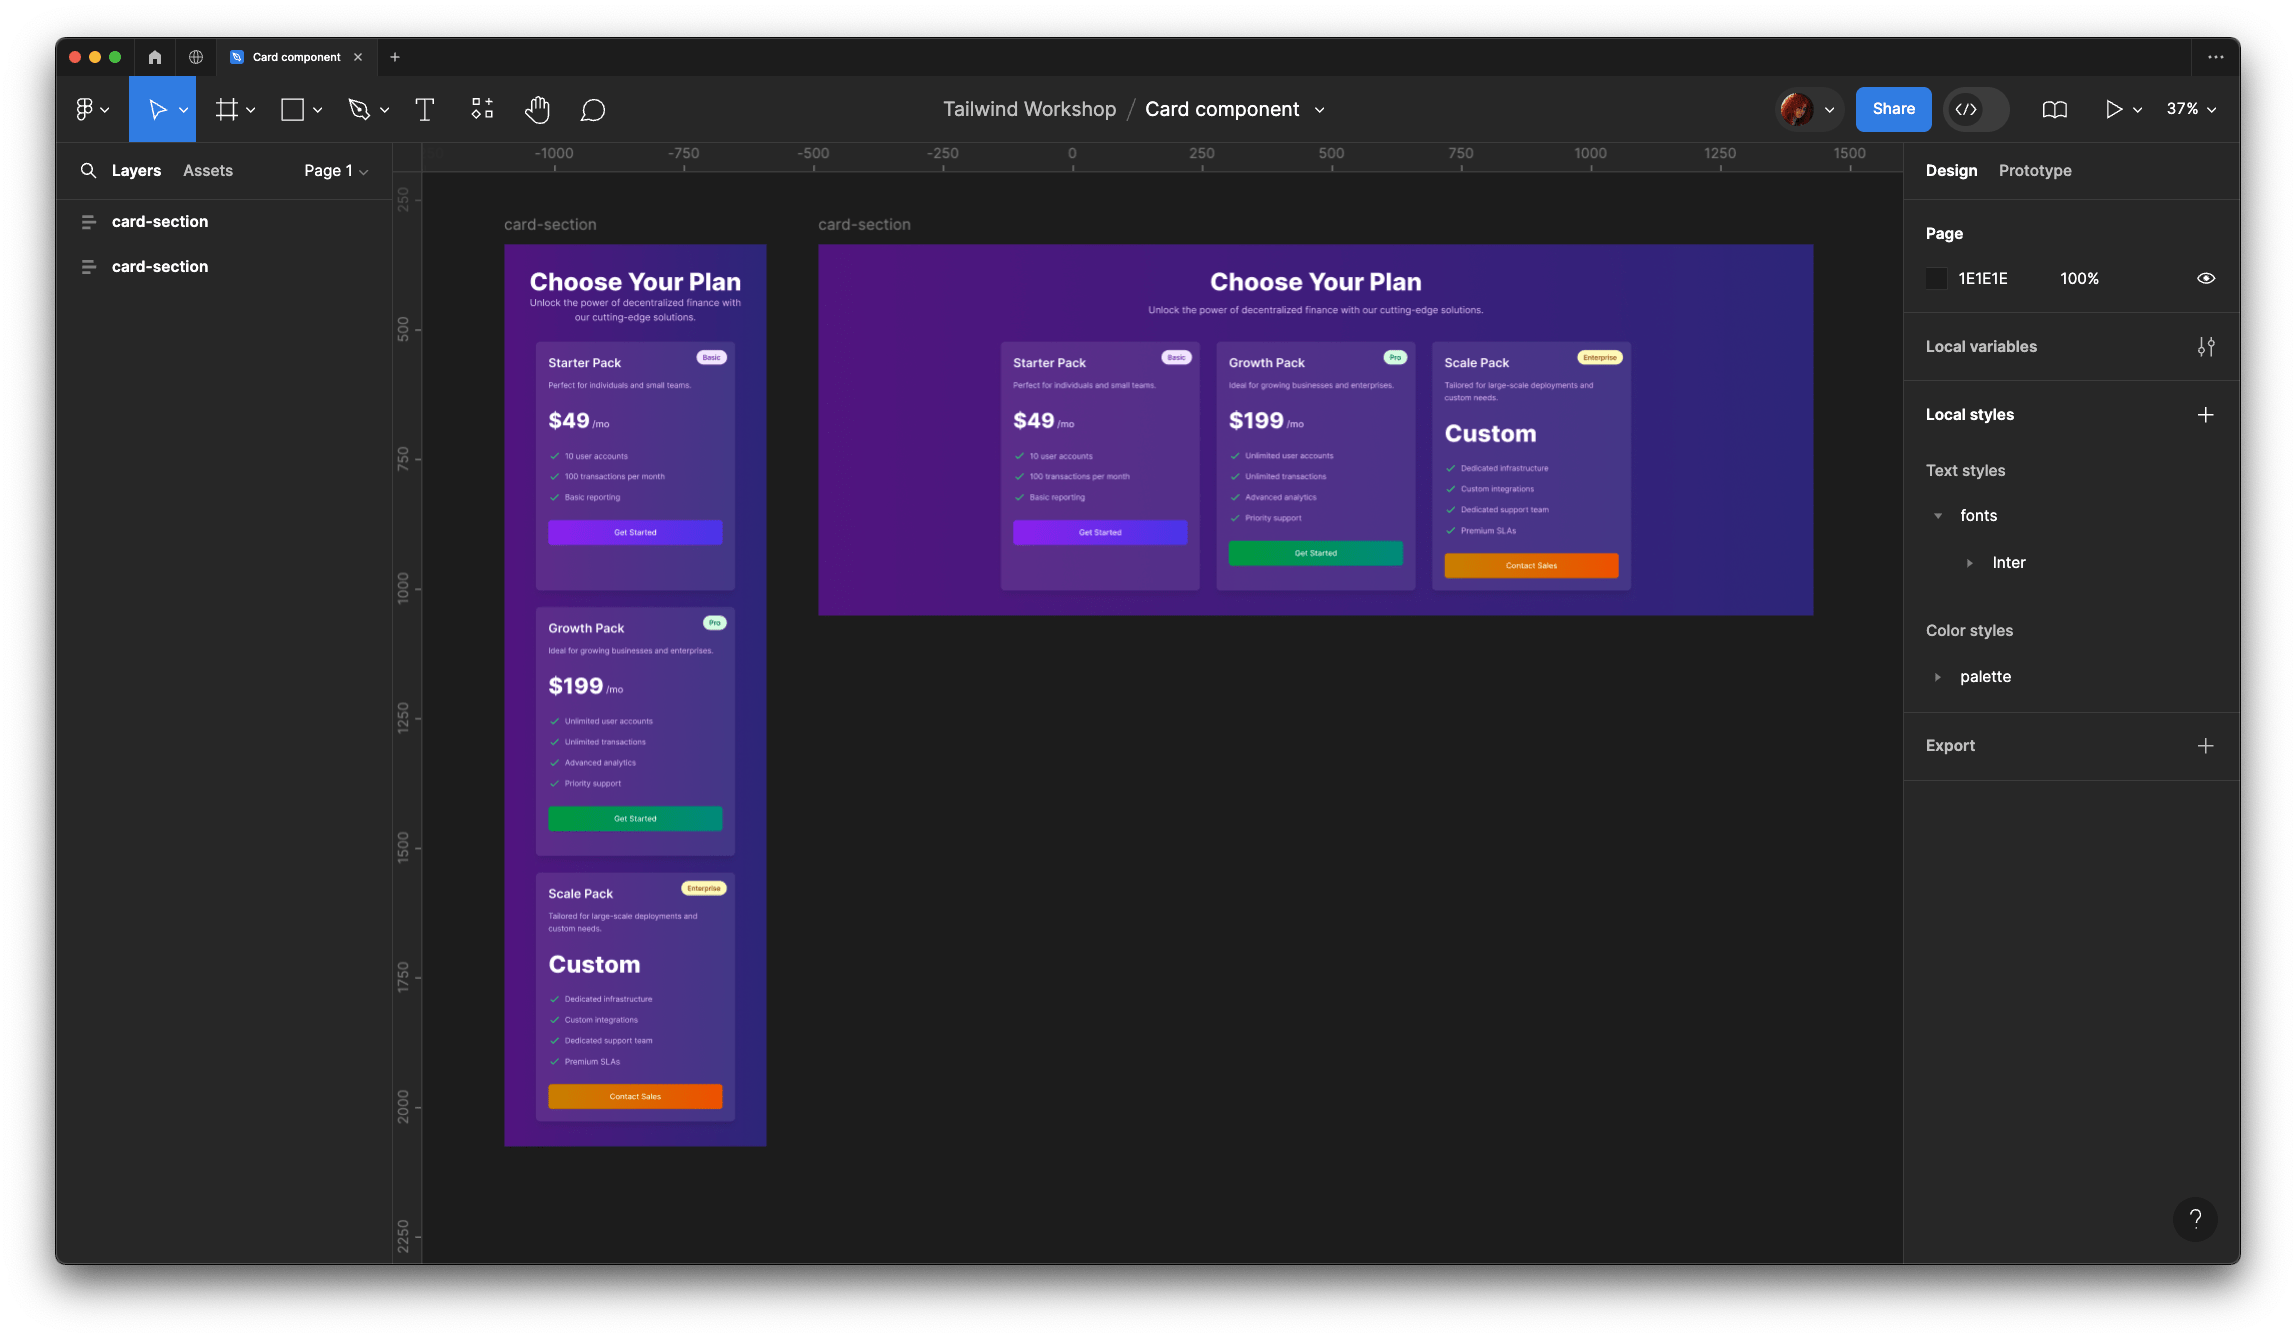
Task: Open the 37% zoom dropdown
Action: click(x=2191, y=110)
